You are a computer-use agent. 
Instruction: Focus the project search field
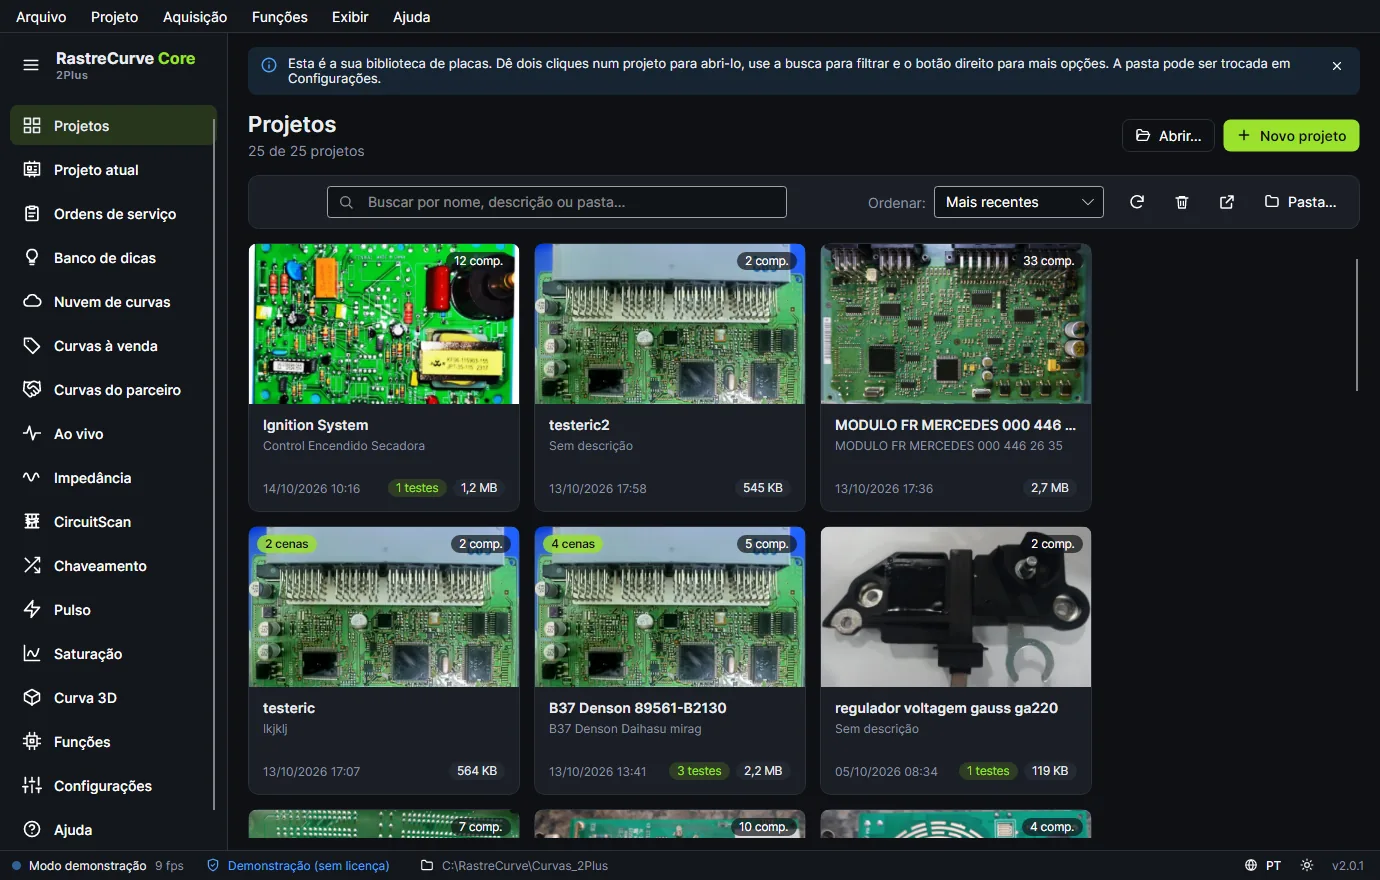[x=557, y=202]
